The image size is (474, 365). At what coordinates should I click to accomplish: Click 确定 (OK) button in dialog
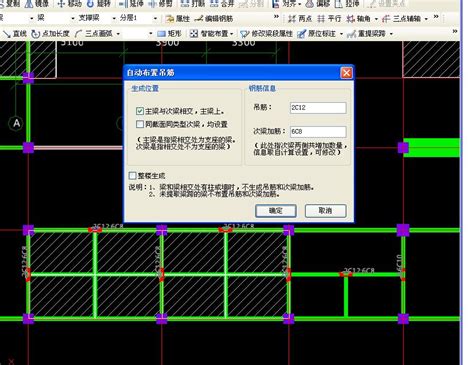(x=276, y=211)
